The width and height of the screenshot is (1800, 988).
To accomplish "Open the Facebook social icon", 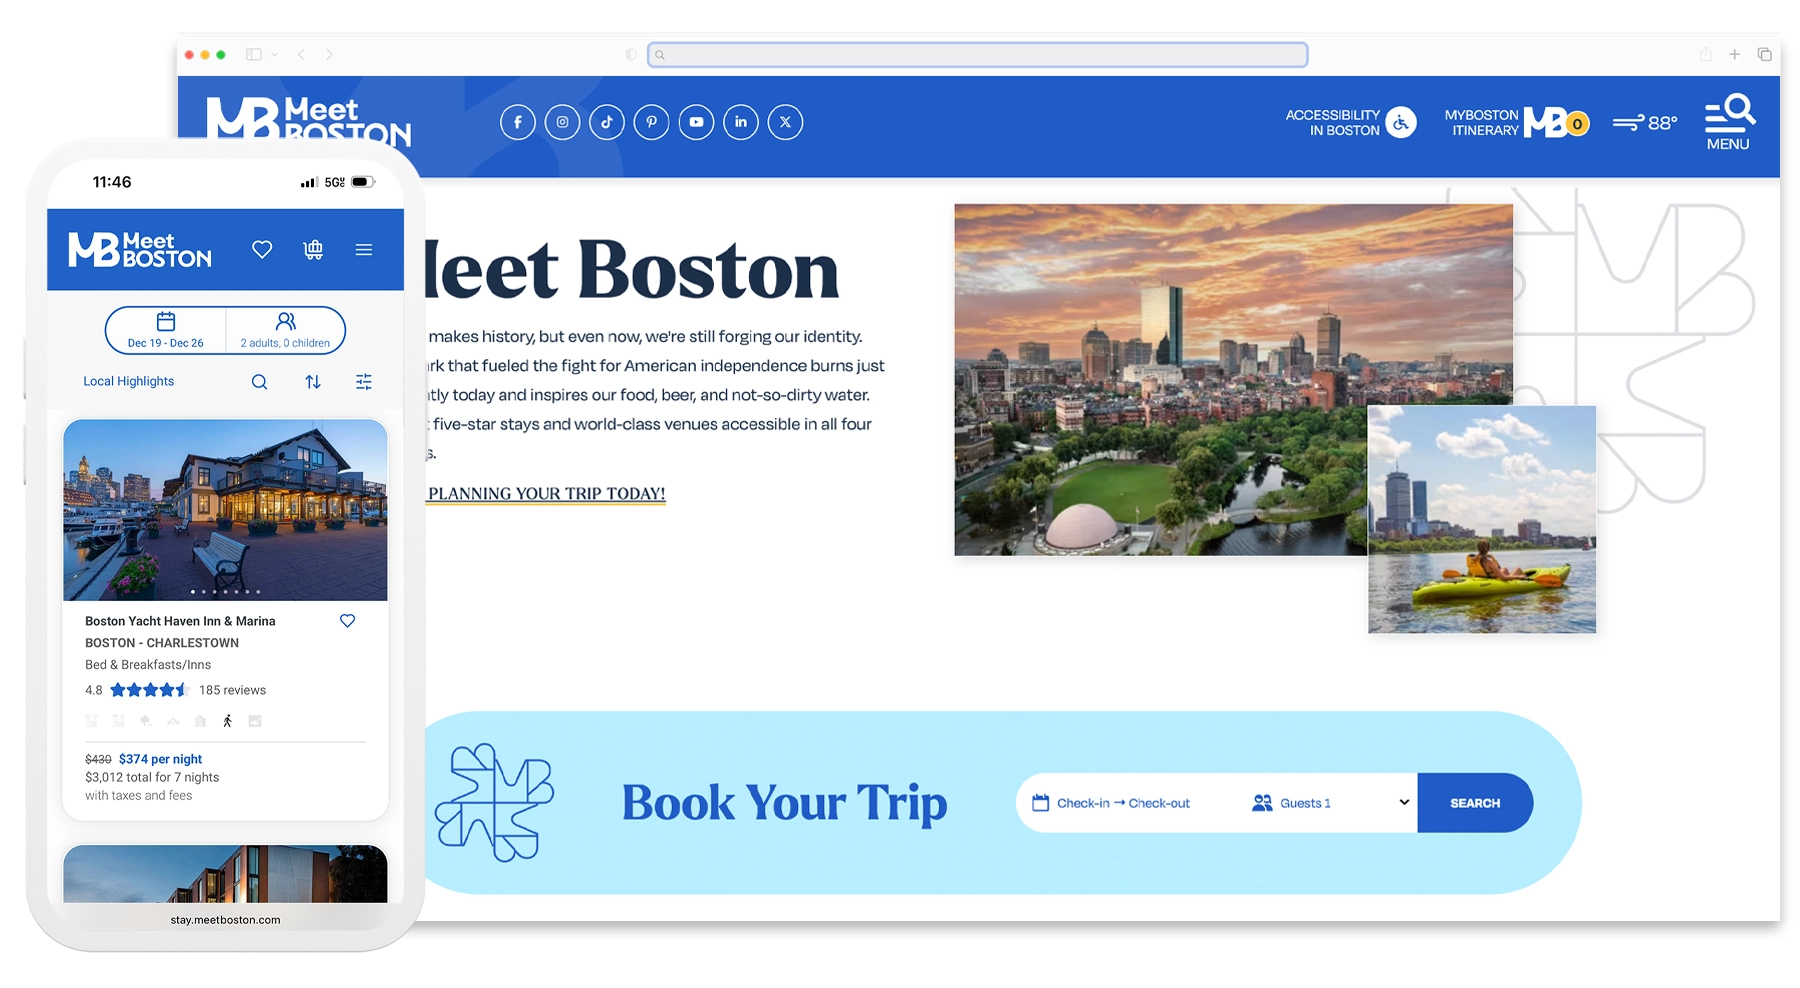I will click(x=517, y=122).
